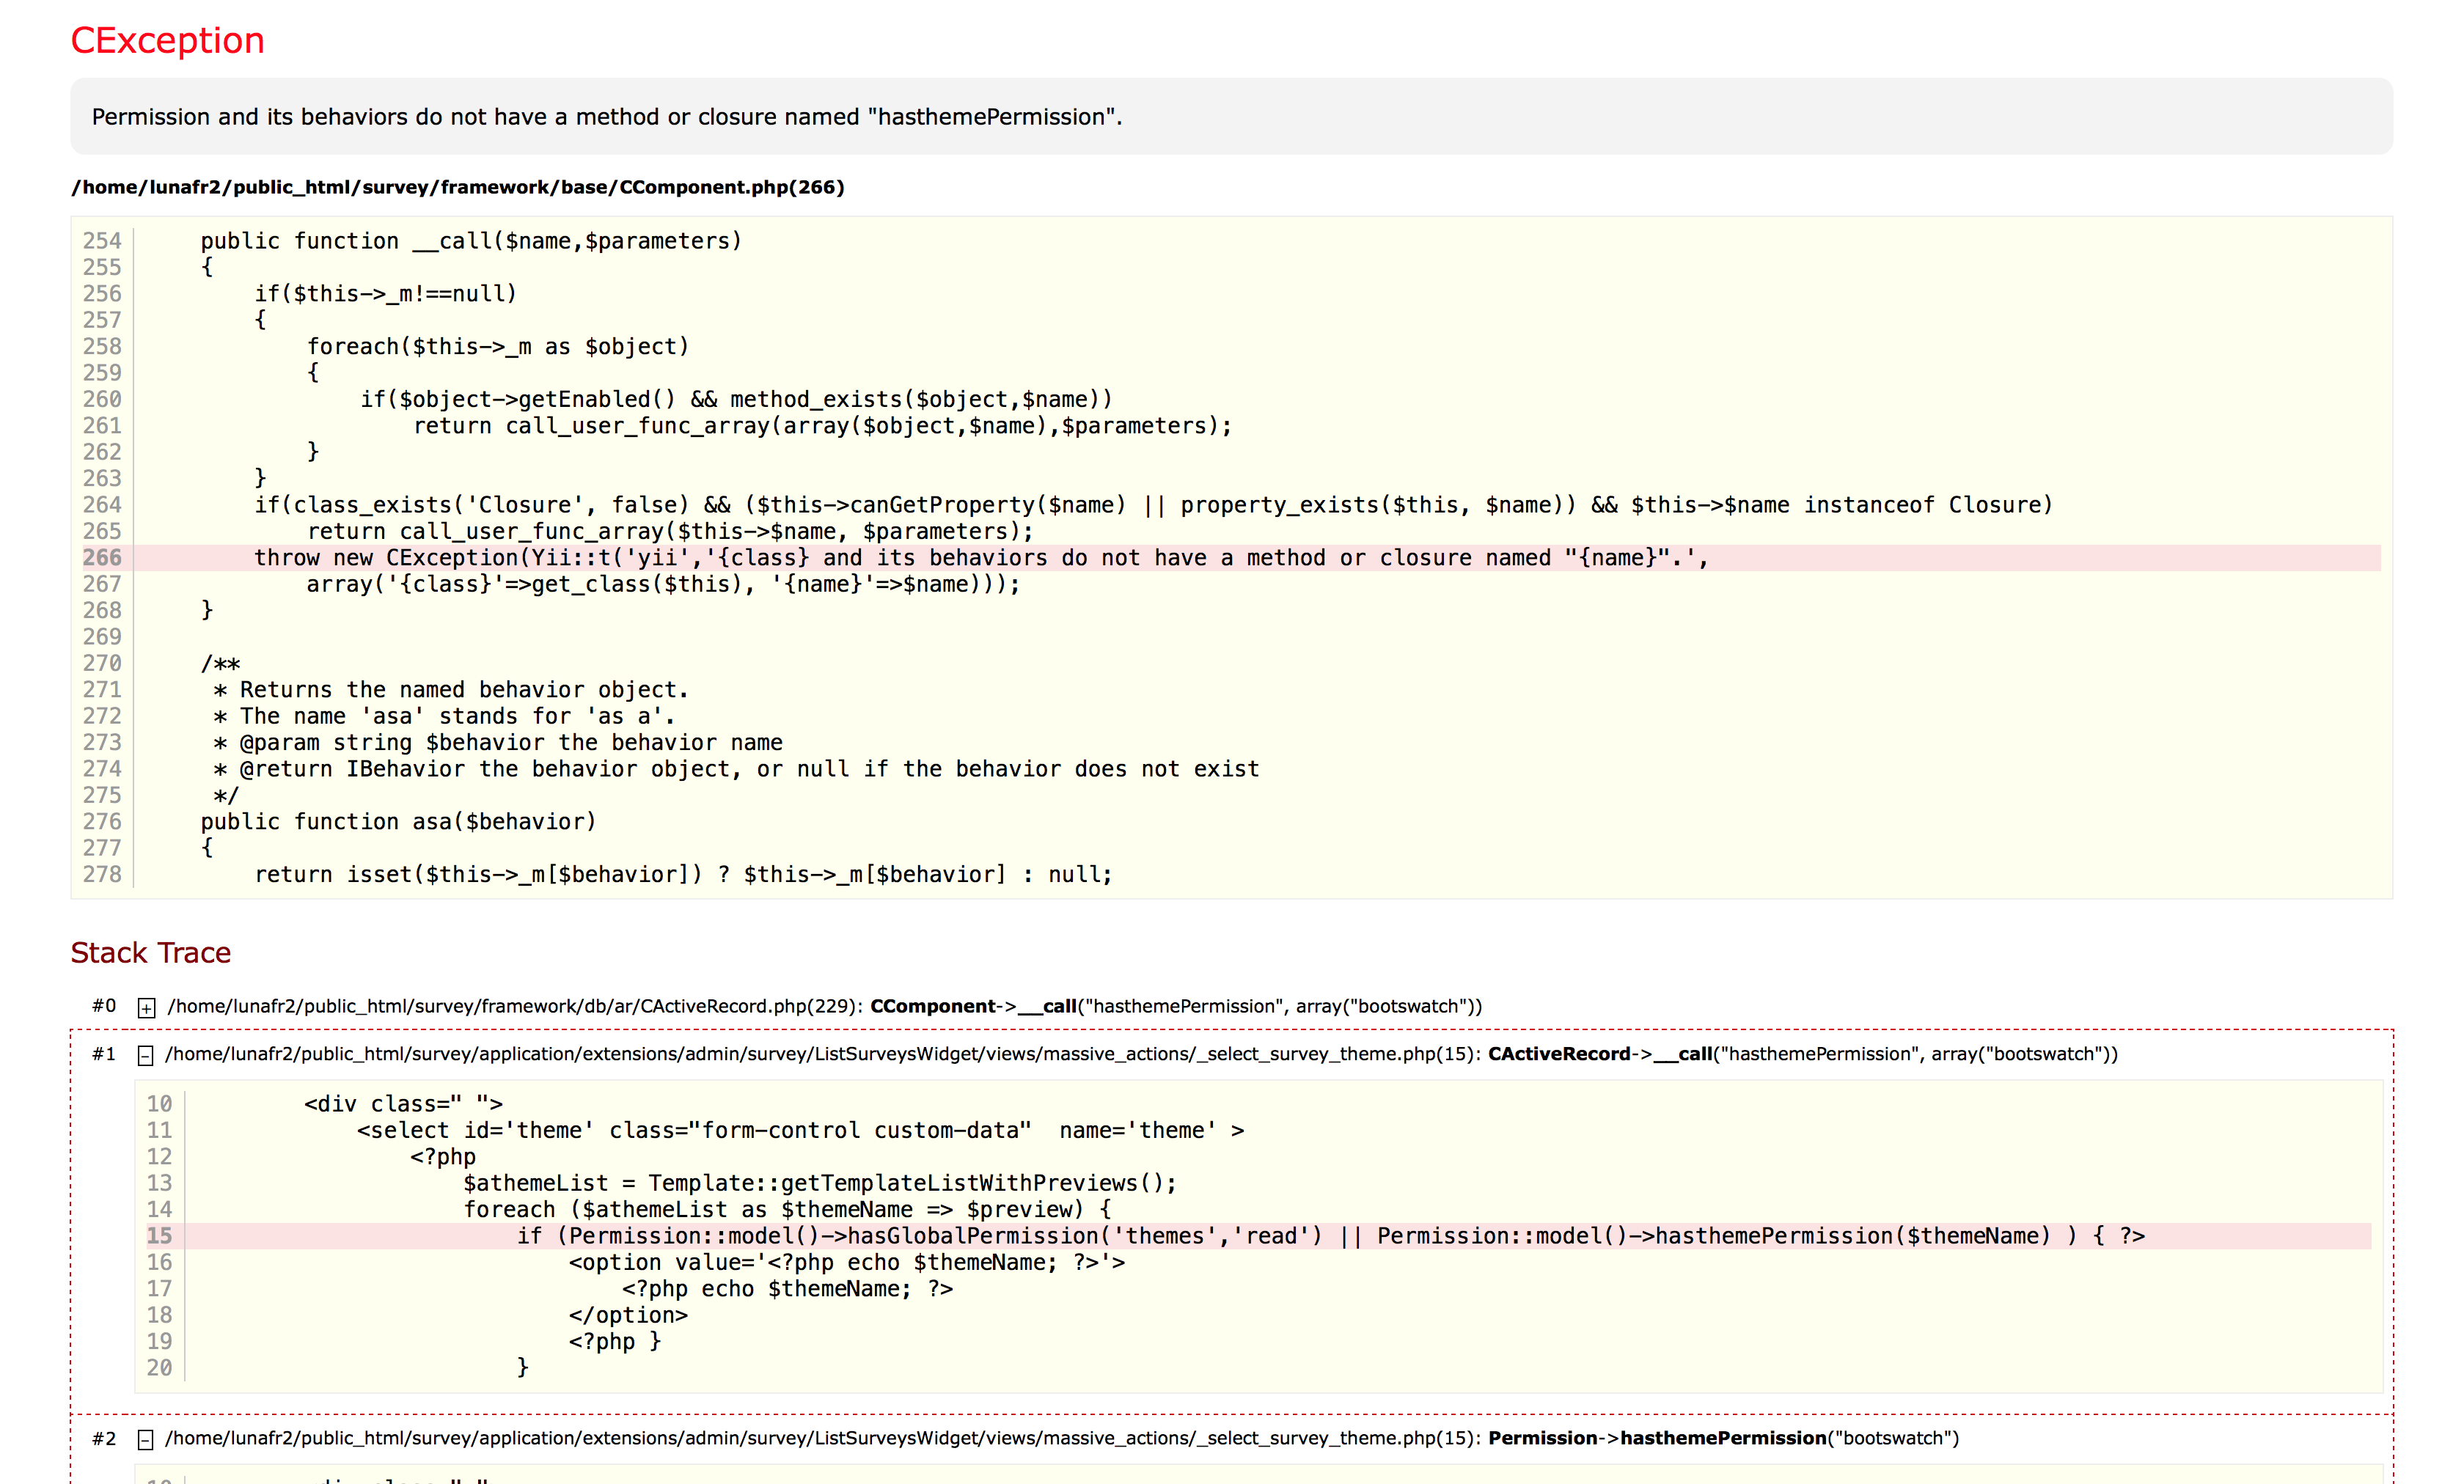Collapse stack trace entry #1 minus icon
Viewport: 2464px width, 1484px height.
pos(145,1055)
